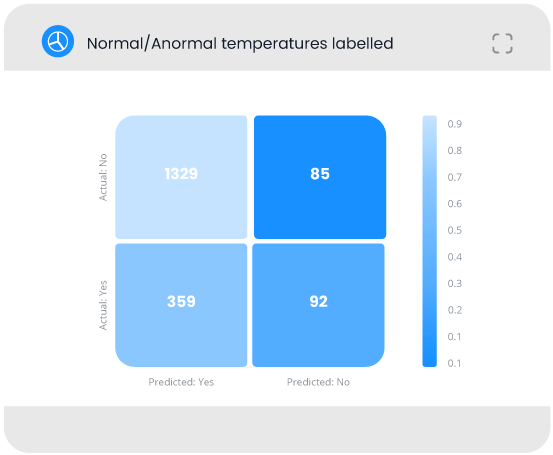This screenshot has height=455, width=553.
Task: Click the 0.7 scale tick label
Action: [455, 177]
